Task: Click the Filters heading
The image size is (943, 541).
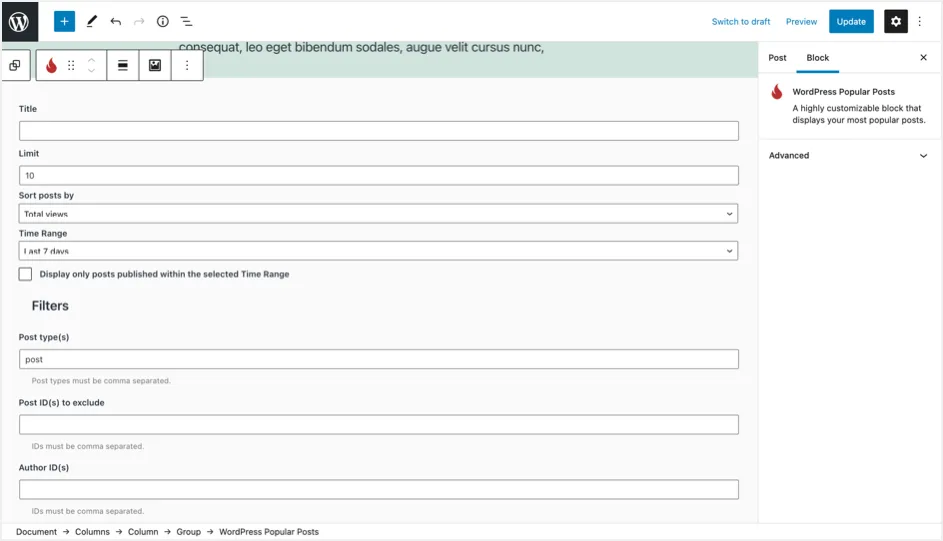Action: [50, 306]
